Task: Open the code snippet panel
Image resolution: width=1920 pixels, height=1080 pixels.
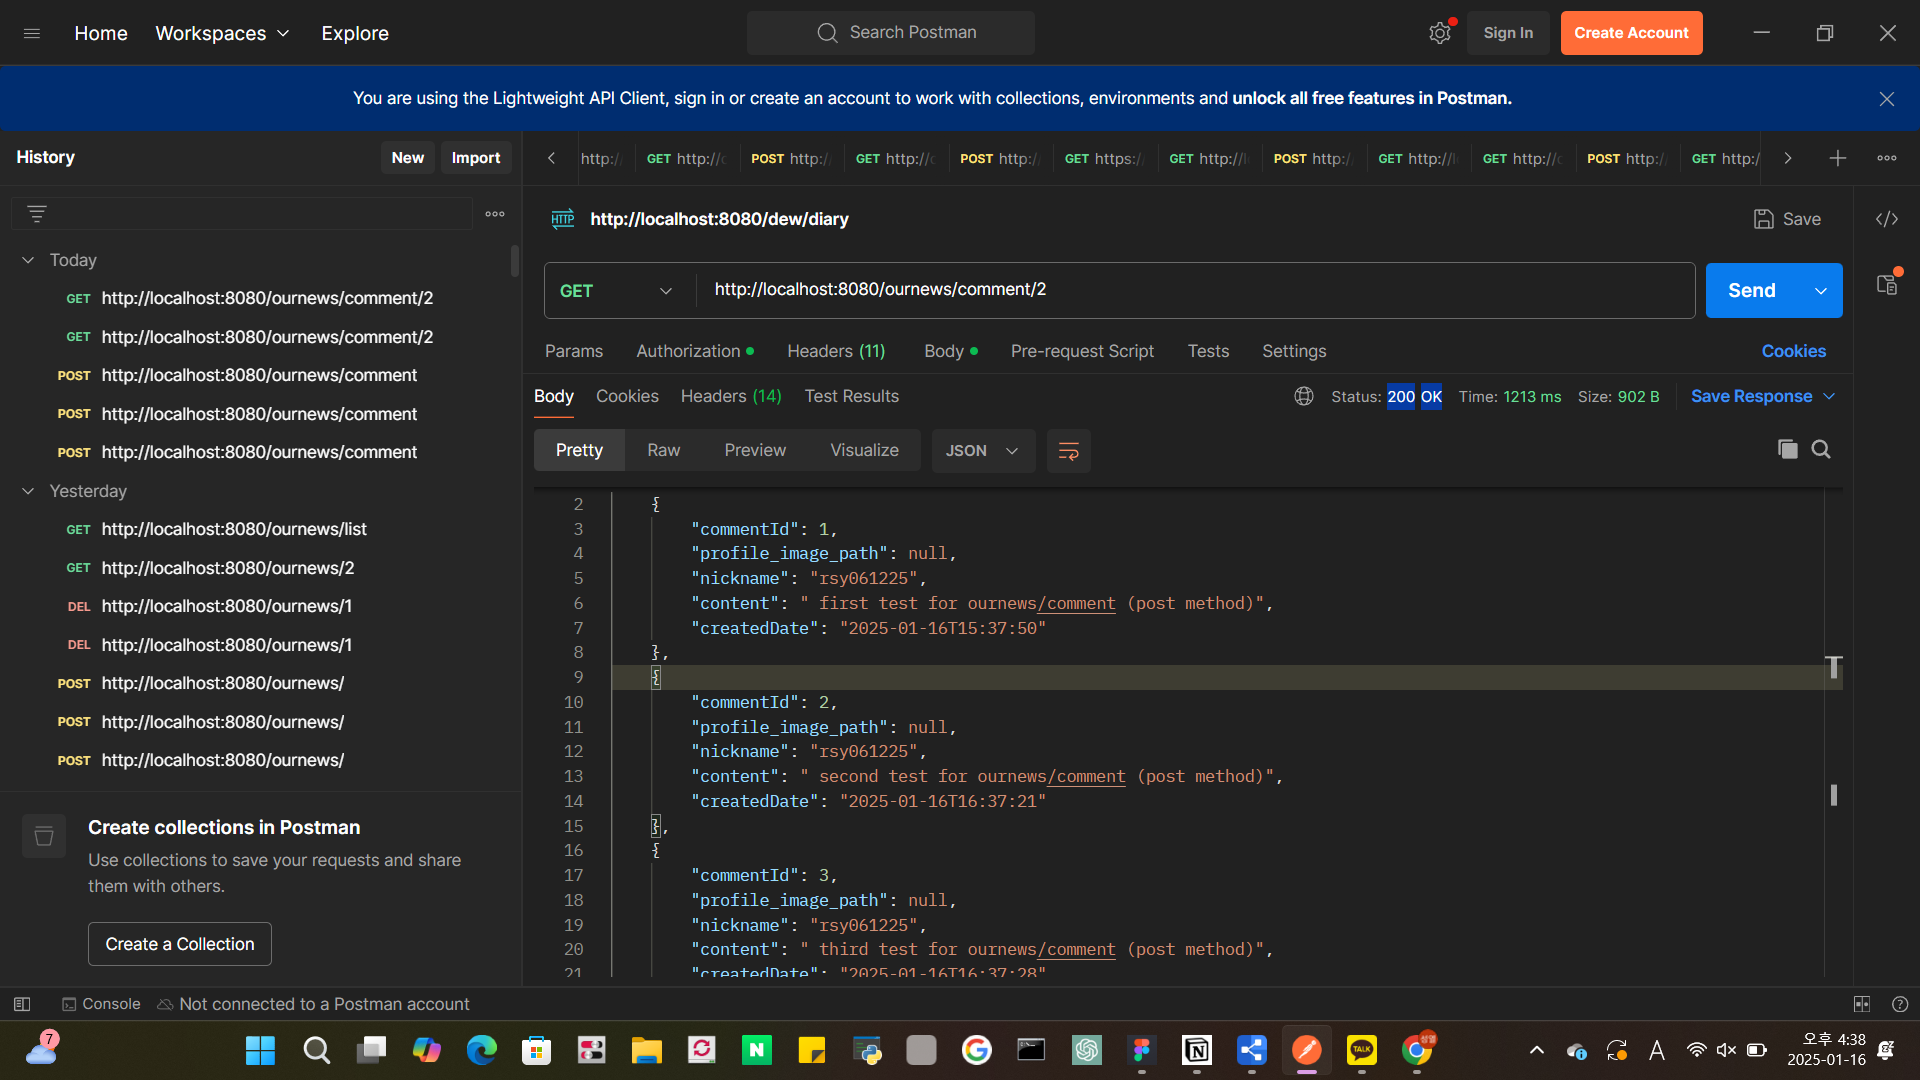Action: click(1887, 219)
